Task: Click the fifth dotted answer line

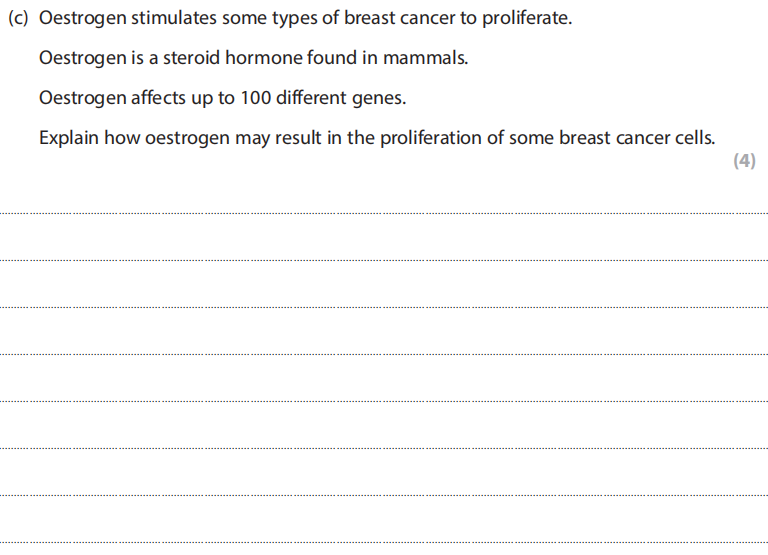Action: coord(384,401)
